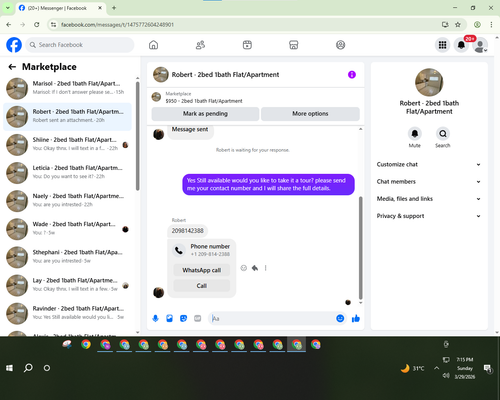Expand Privacy & support section
The image size is (500, 400).
[x=429, y=216]
